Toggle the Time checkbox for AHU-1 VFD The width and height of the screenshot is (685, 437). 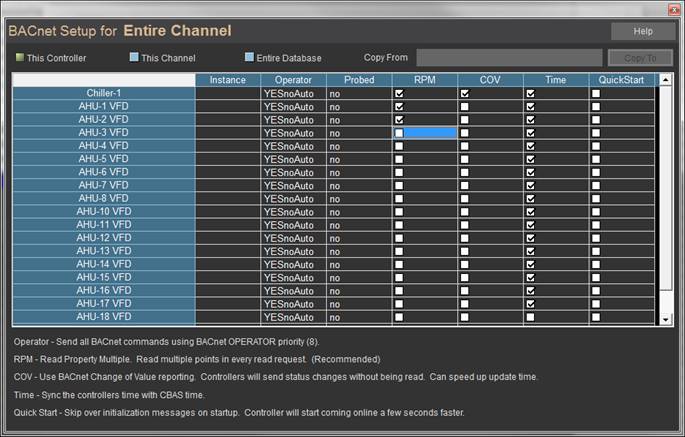pos(531,106)
